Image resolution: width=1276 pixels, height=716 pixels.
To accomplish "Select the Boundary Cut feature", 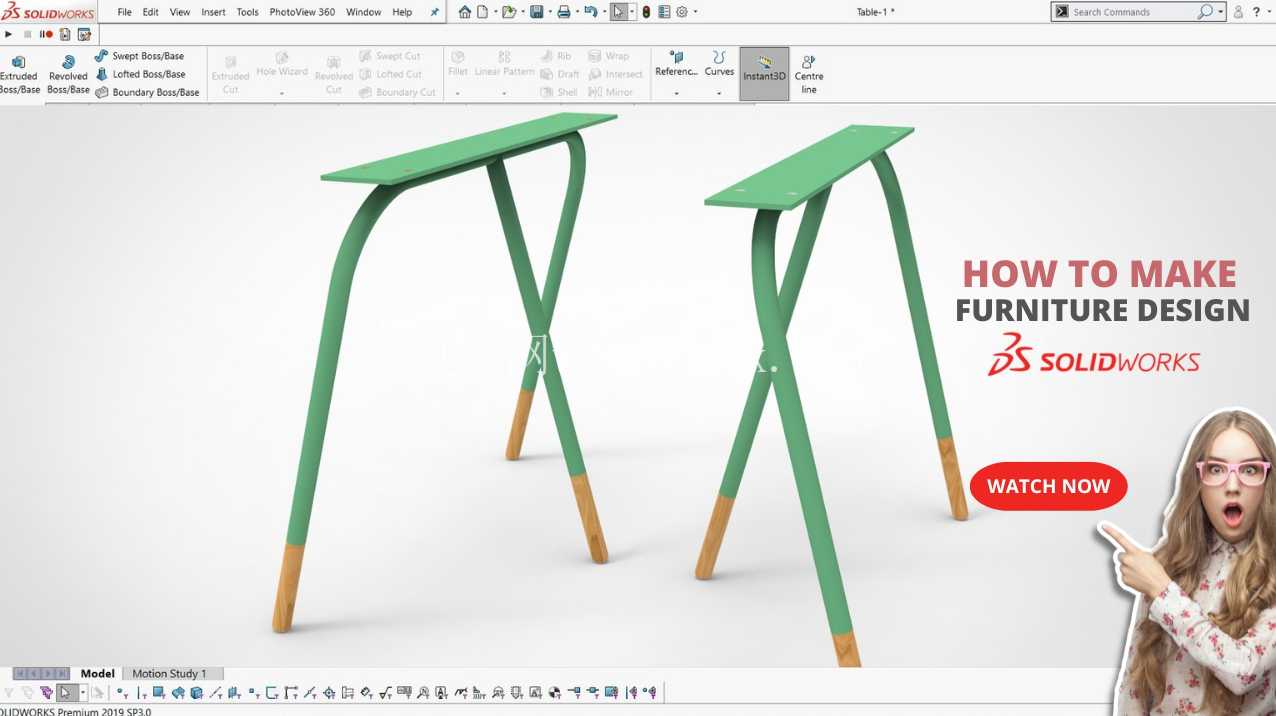I will [x=397, y=92].
